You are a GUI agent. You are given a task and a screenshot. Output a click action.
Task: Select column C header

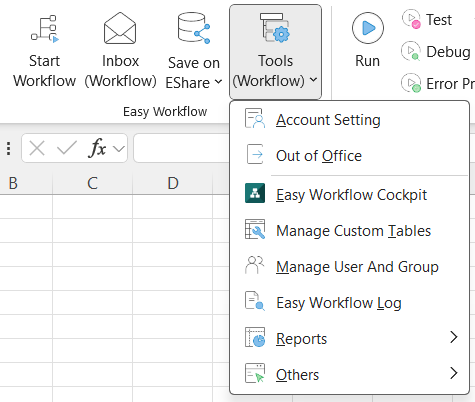pyautogui.click(x=92, y=183)
